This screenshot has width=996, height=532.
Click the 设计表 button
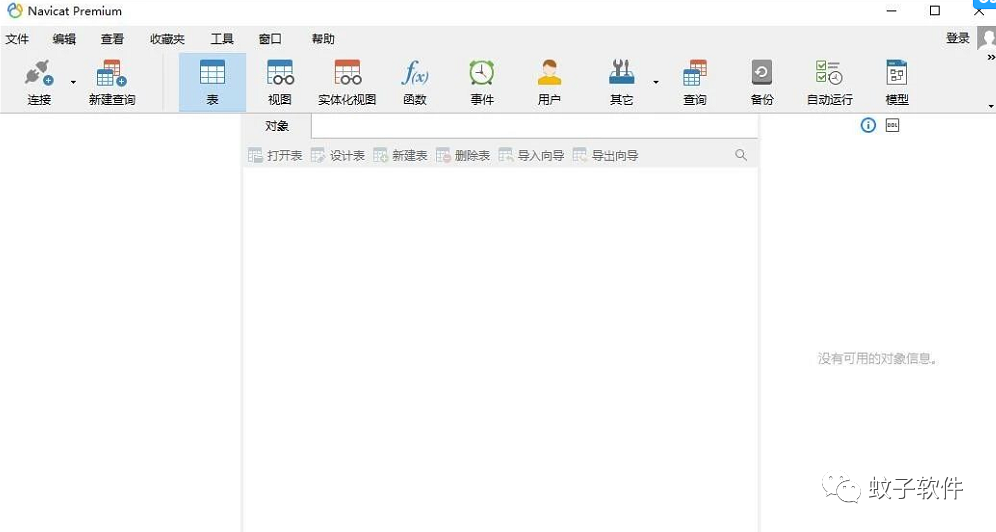pos(338,156)
